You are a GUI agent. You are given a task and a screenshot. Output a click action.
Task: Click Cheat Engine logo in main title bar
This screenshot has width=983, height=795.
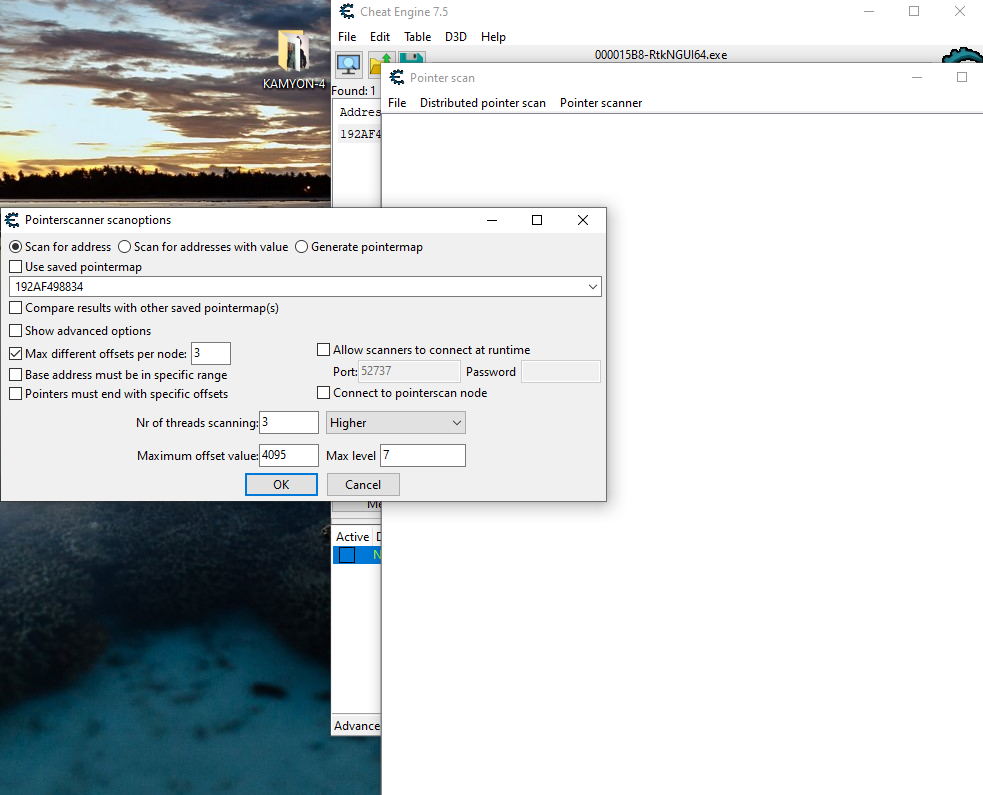pos(347,11)
